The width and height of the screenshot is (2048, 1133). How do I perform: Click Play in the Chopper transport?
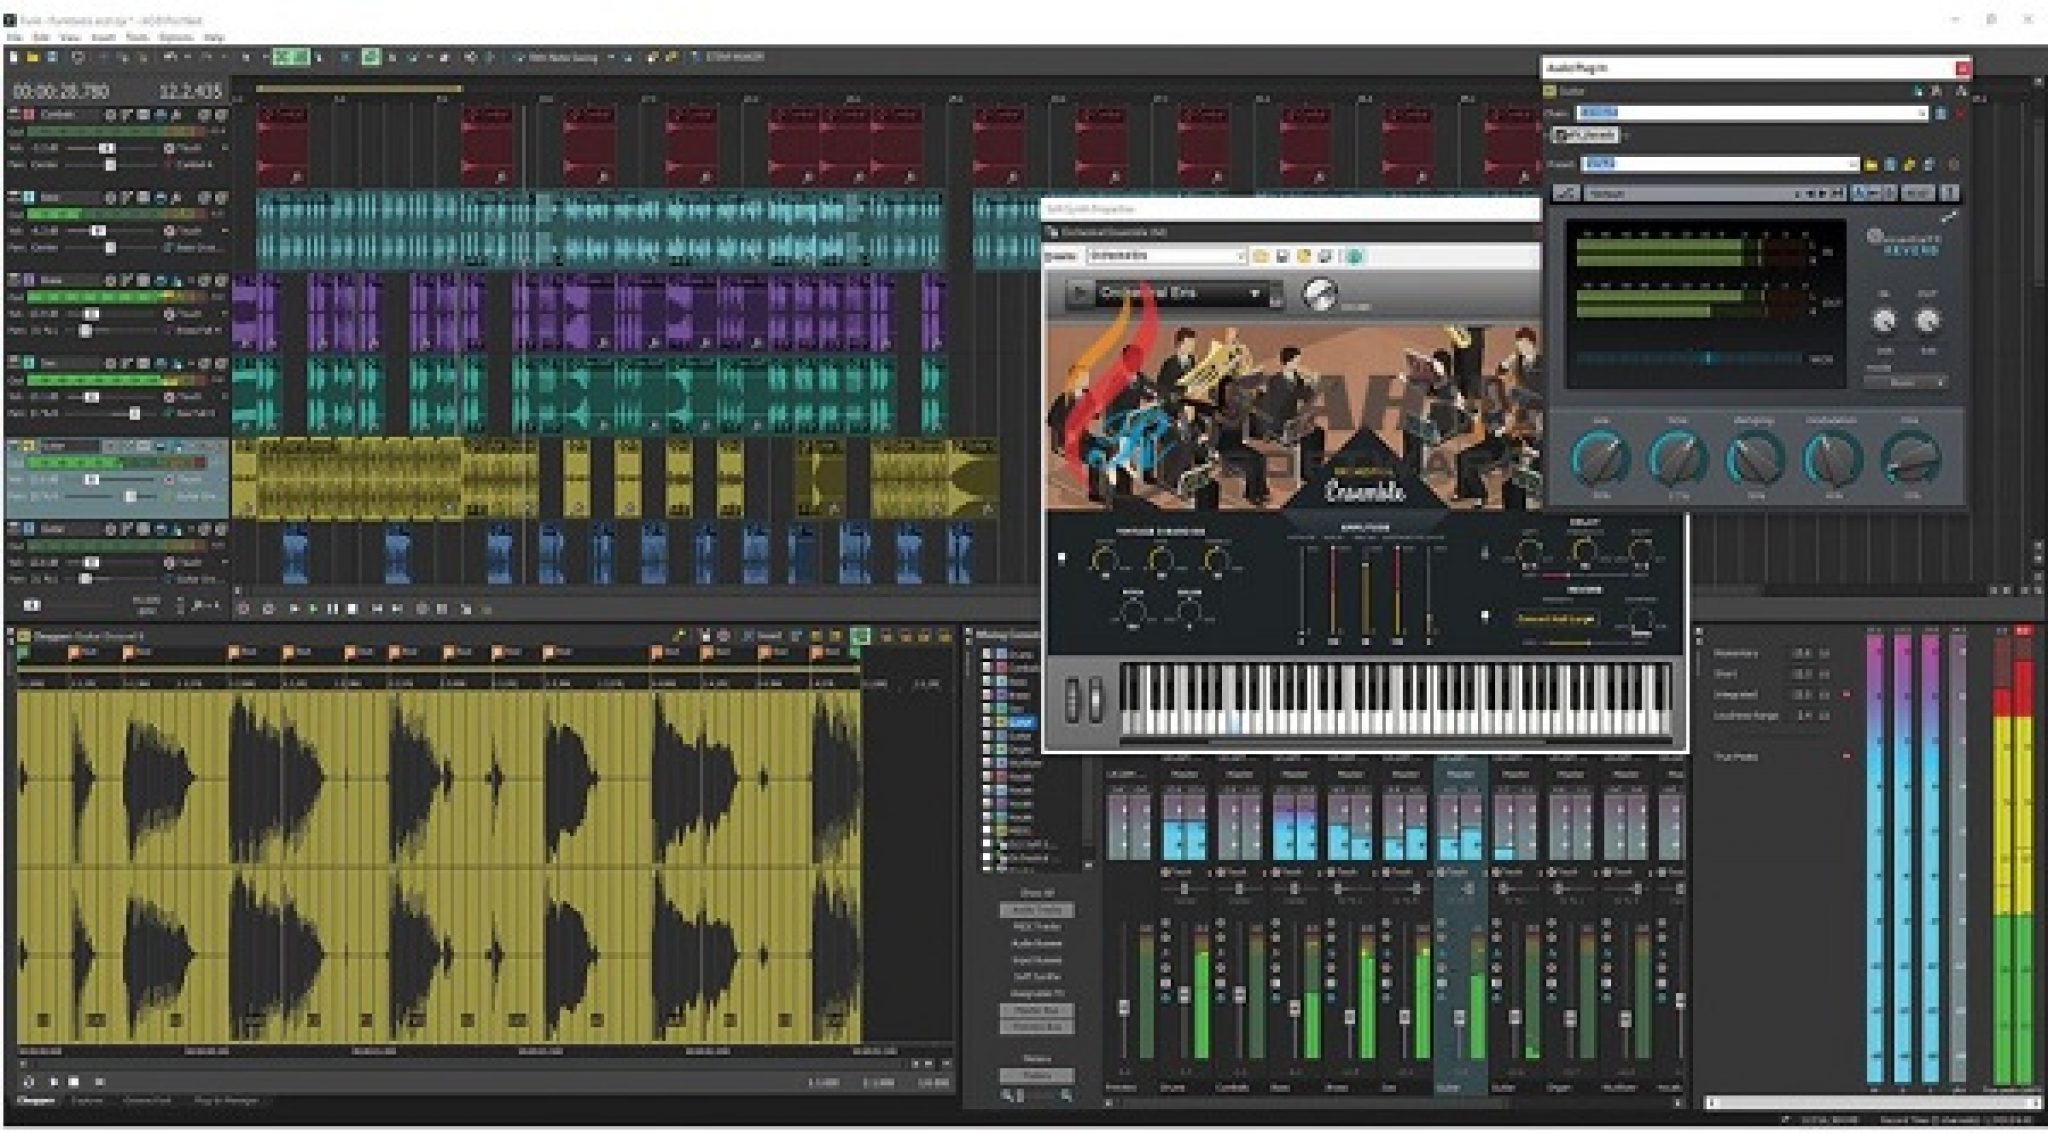[x=53, y=1081]
